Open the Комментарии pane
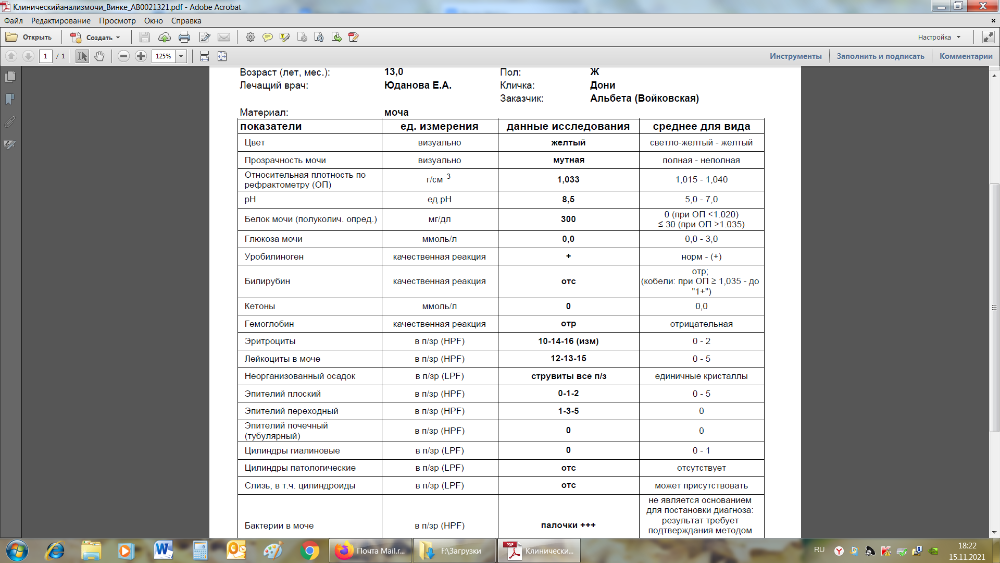This screenshot has height=563, width=1000. pyautogui.click(x=965, y=56)
